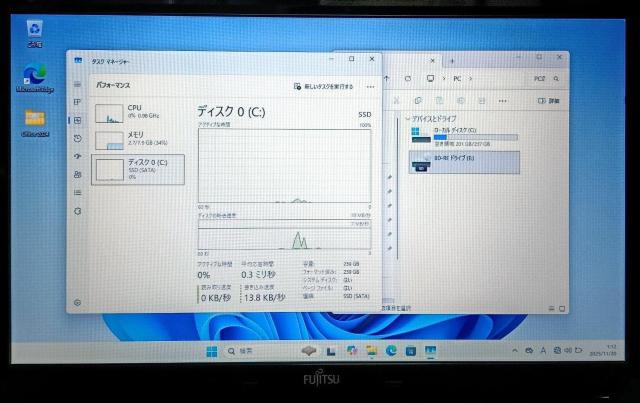Viewport: 640px width, 403px height.
Task: Expand the chevron after PC in address bar
Action: [x=471, y=78]
